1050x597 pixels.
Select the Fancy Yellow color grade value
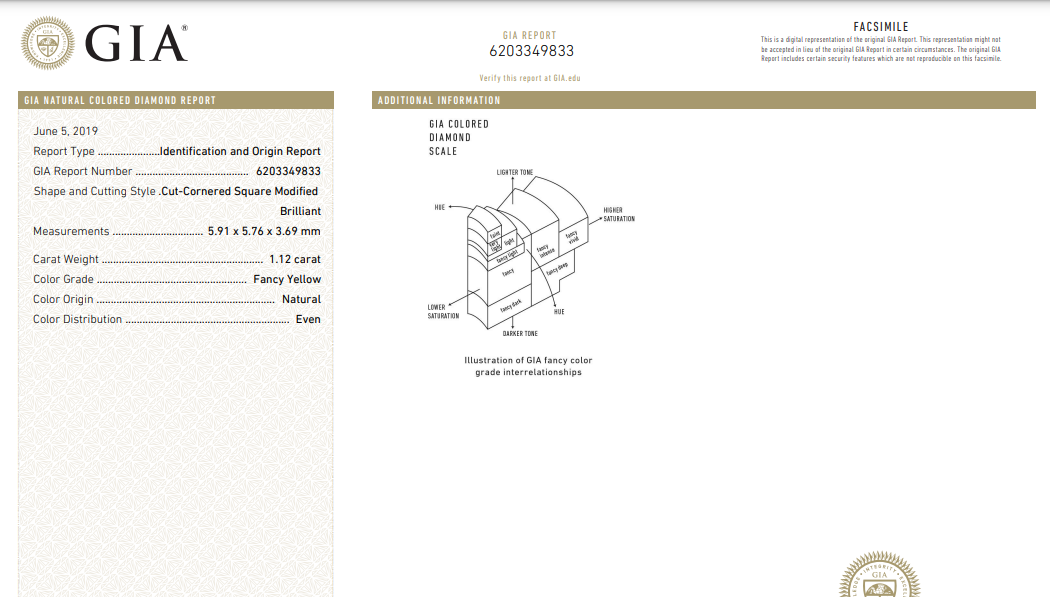point(287,280)
